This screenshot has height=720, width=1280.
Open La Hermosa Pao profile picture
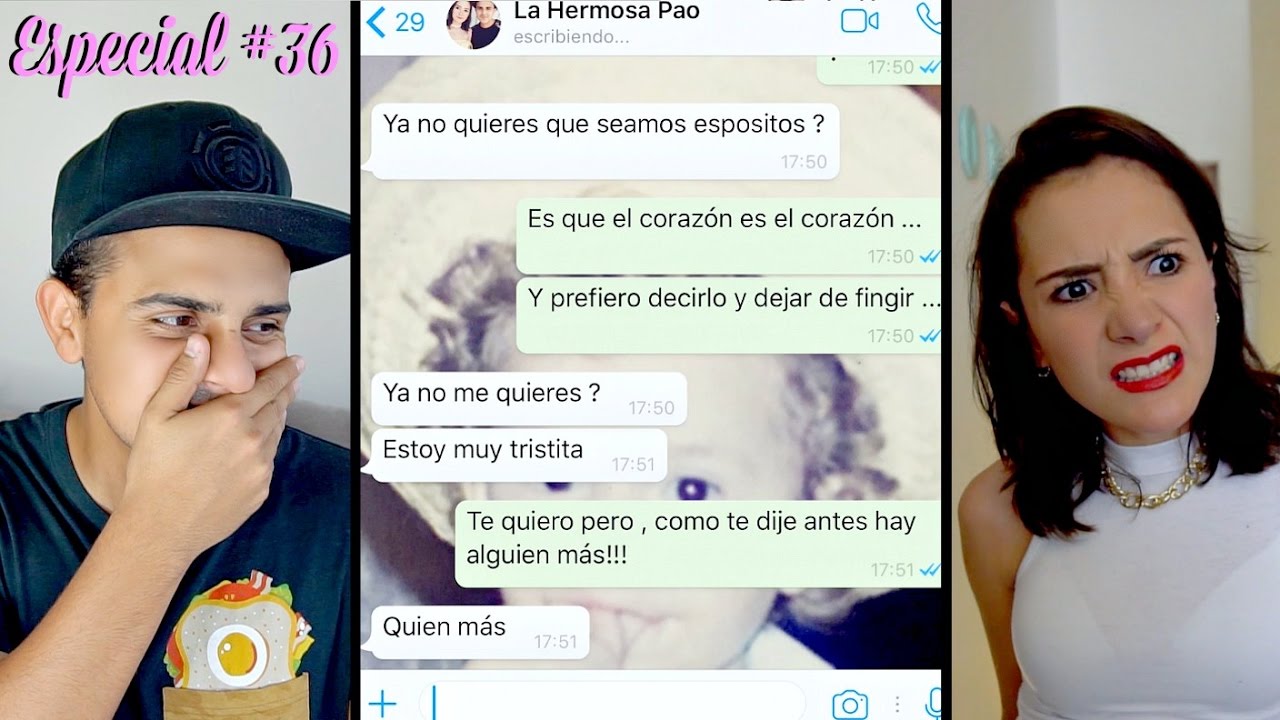tap(473, 24)
